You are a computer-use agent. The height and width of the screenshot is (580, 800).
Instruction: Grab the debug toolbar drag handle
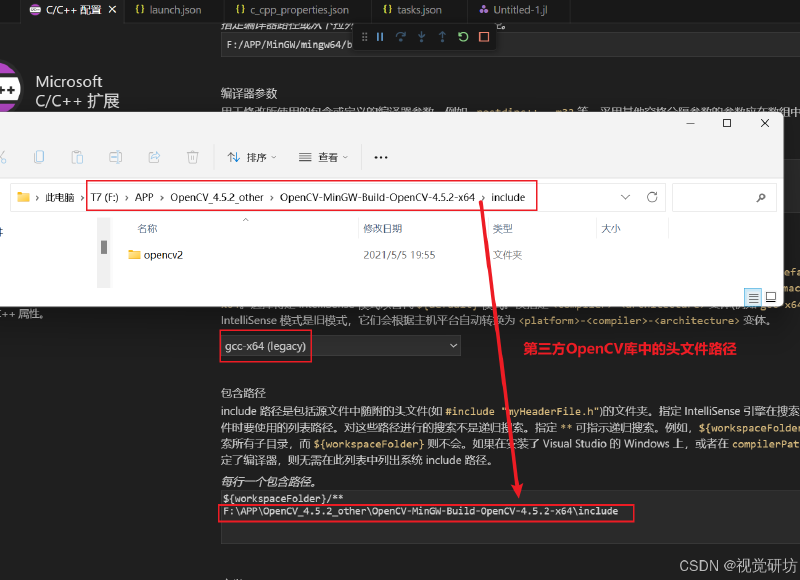click(364, 37)
